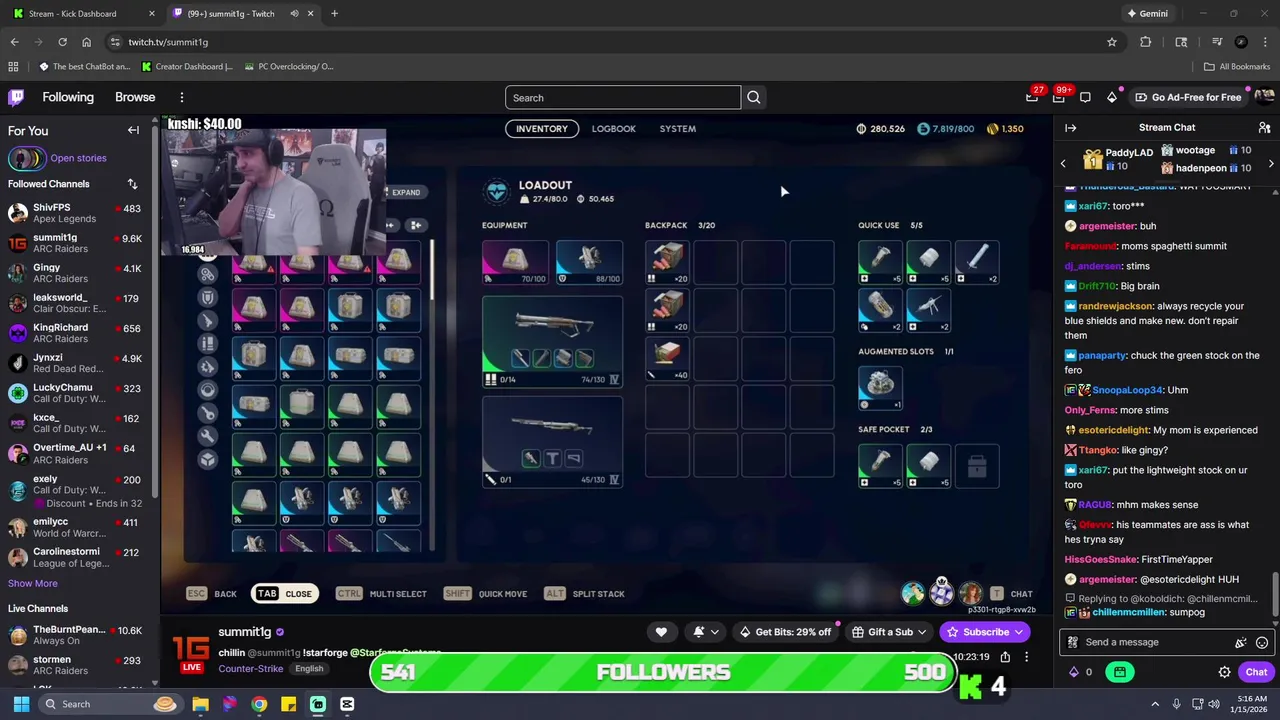Click the Chrome address bar URL
The height and width of the screenshot is (720, 1280).
(x=168, y=42)
